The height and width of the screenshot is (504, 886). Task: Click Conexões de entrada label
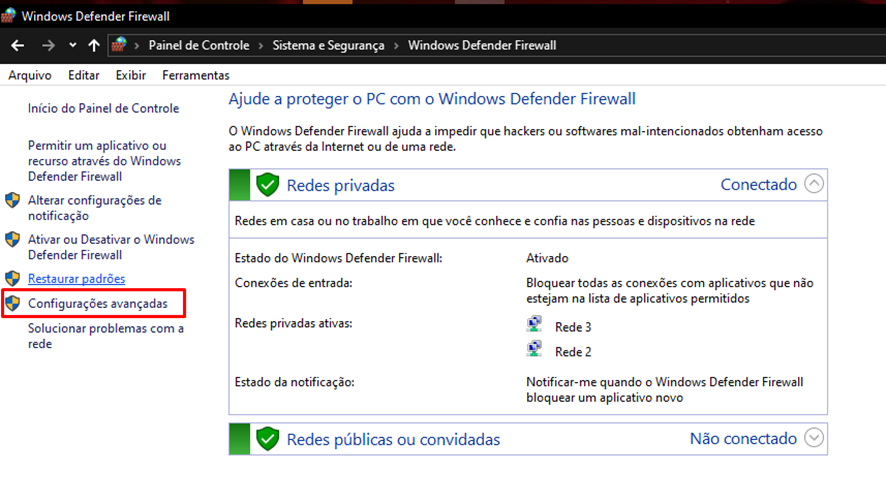coord(293,283)
